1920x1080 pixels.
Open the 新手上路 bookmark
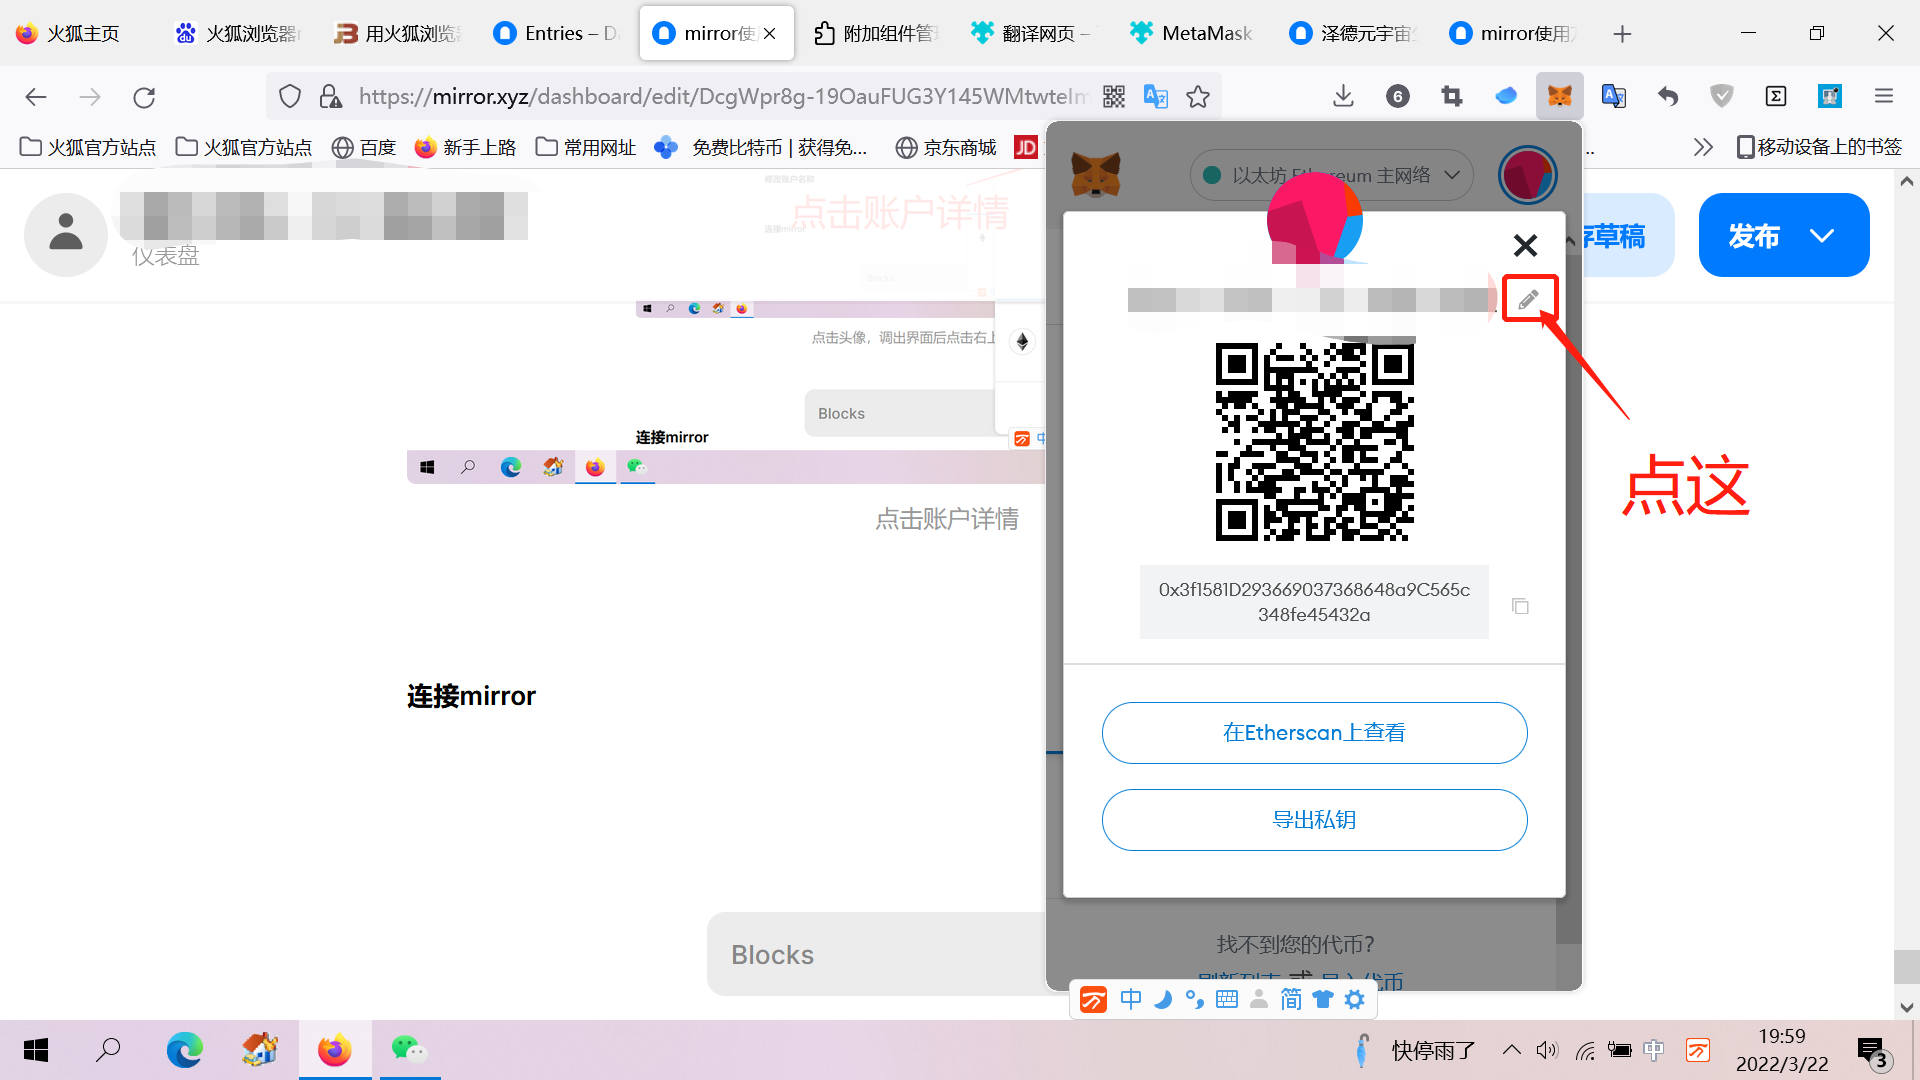465,147
